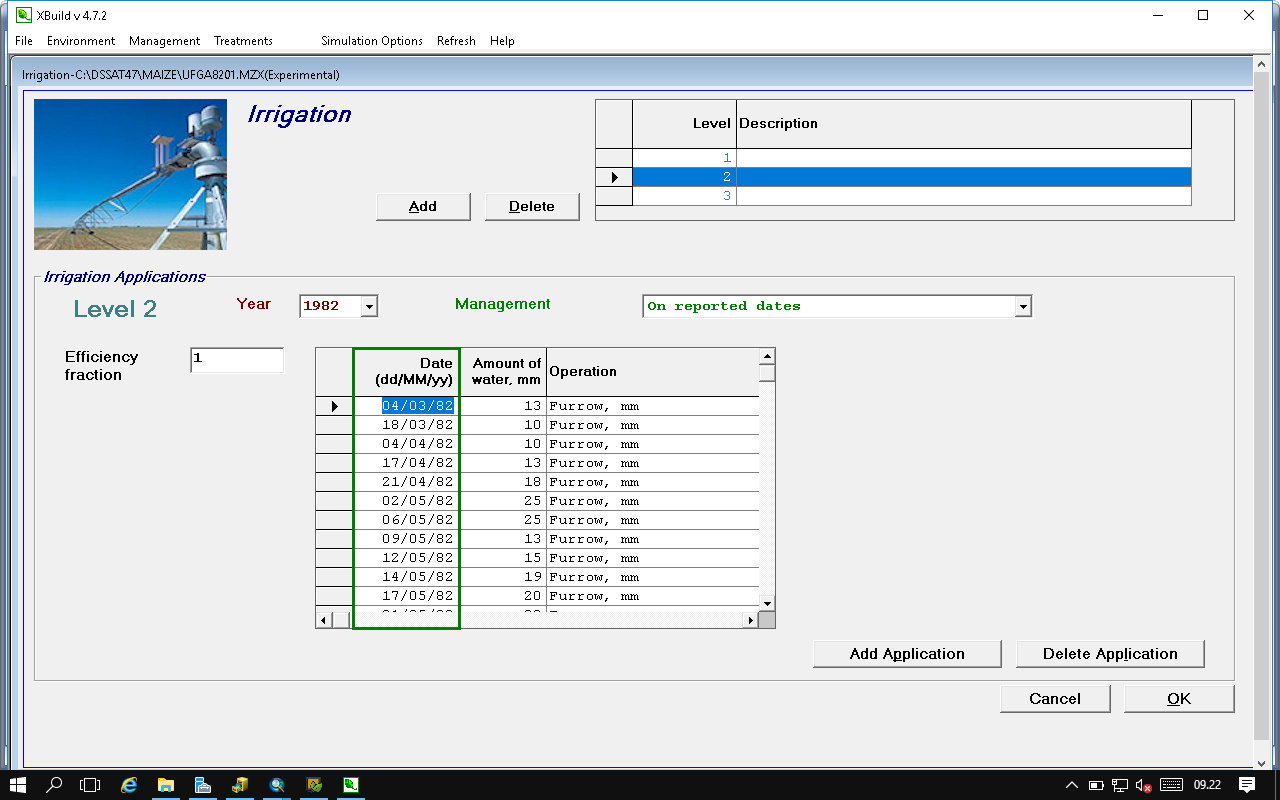
Task: Open the Windows Start menu
Action: click(x=18, y=785)
